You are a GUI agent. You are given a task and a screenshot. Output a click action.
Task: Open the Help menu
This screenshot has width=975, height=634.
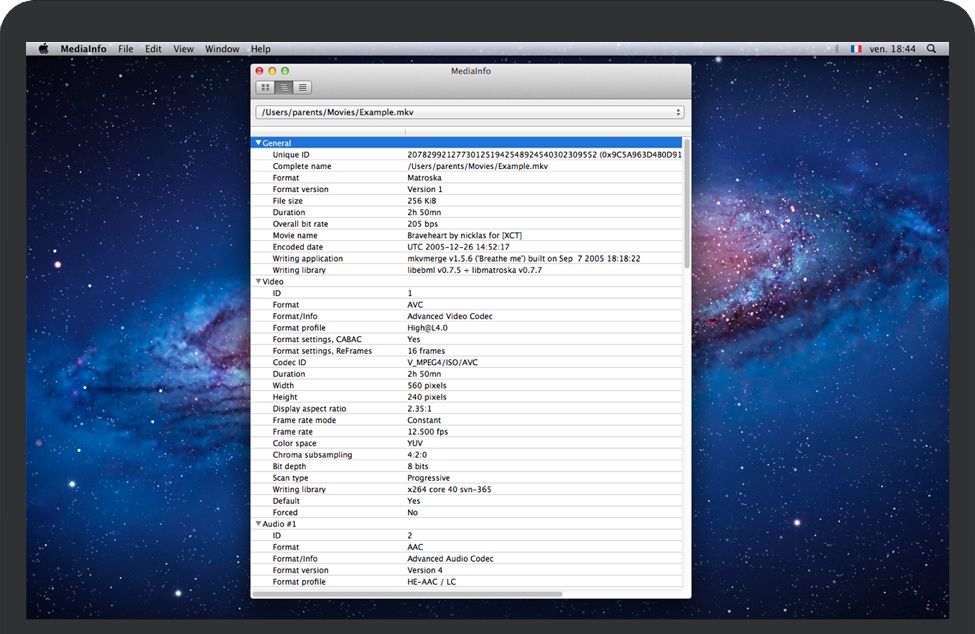click(260, 49)
